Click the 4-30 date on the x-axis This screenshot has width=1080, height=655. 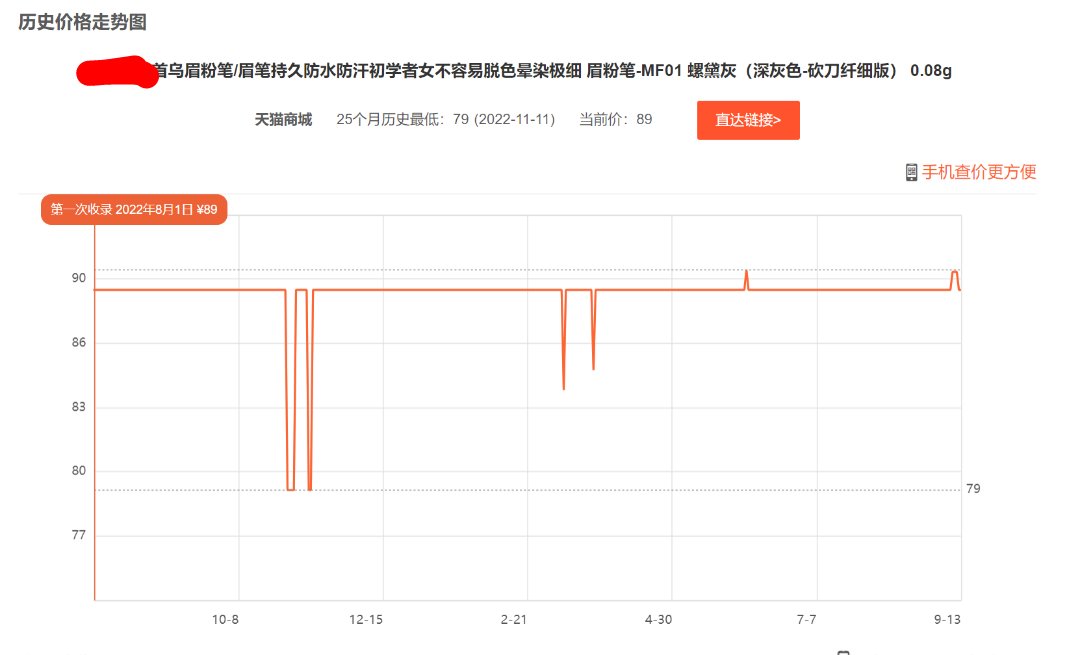pyautogui.click(x=658, y=620)
